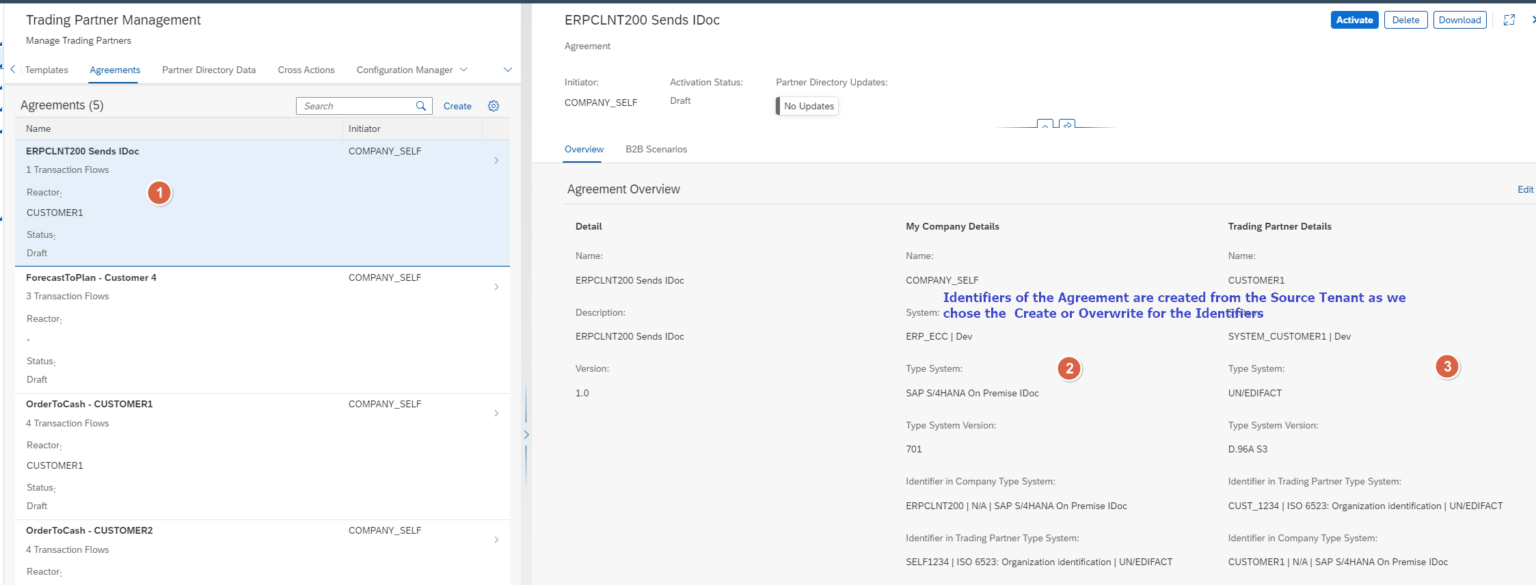This screenshot has width=1536, height=585.
Task: Enter fullscreen using the expand icon
Action: coord(1508,19)
